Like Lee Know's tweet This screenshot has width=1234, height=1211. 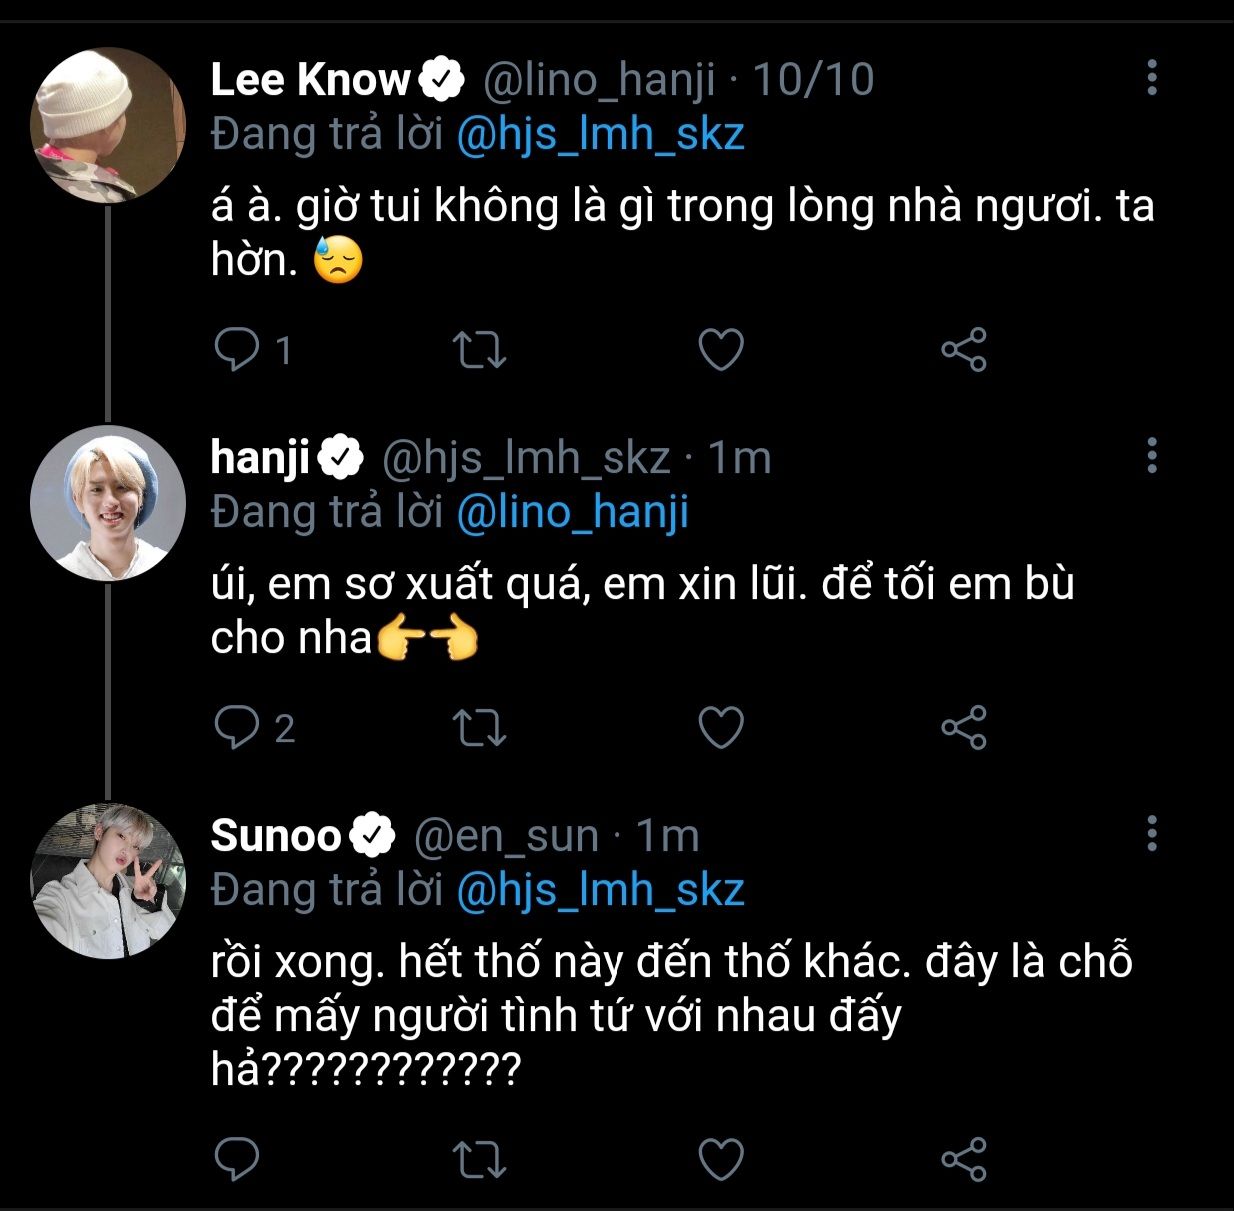(x=721, y=350)
